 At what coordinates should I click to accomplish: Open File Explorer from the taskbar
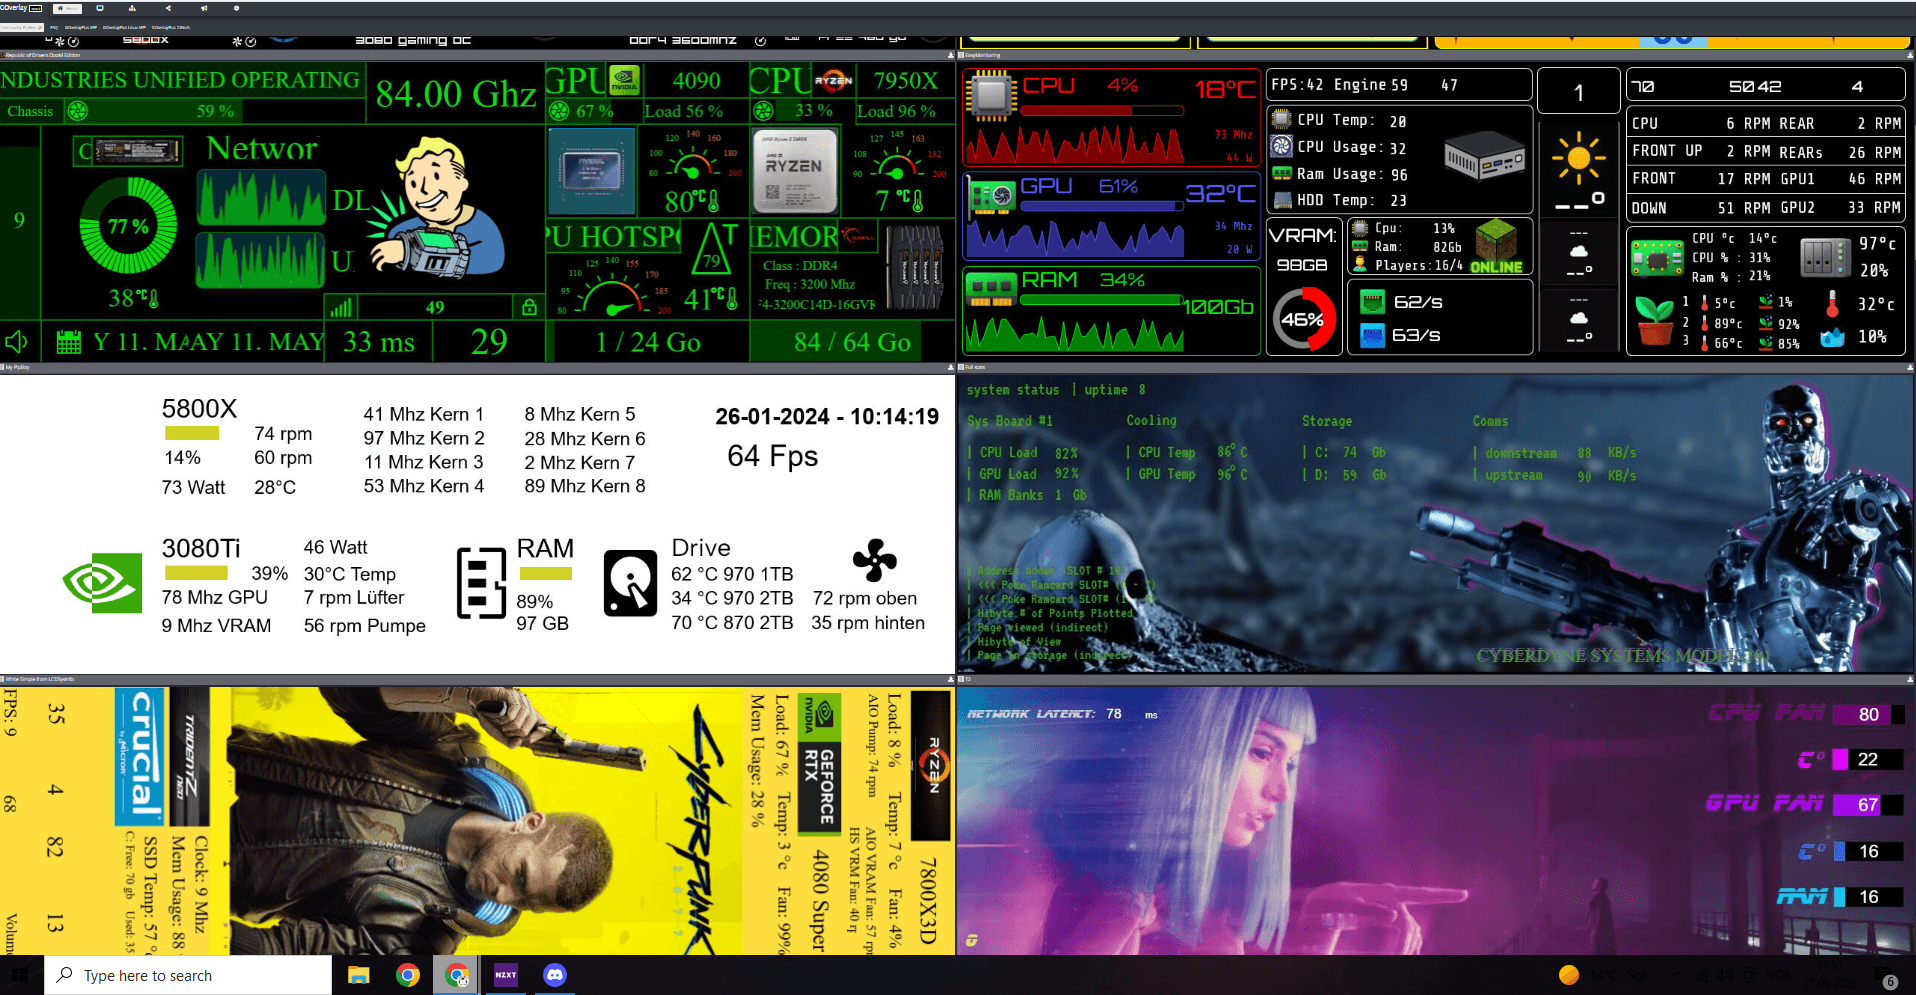[x=359, y=975]
